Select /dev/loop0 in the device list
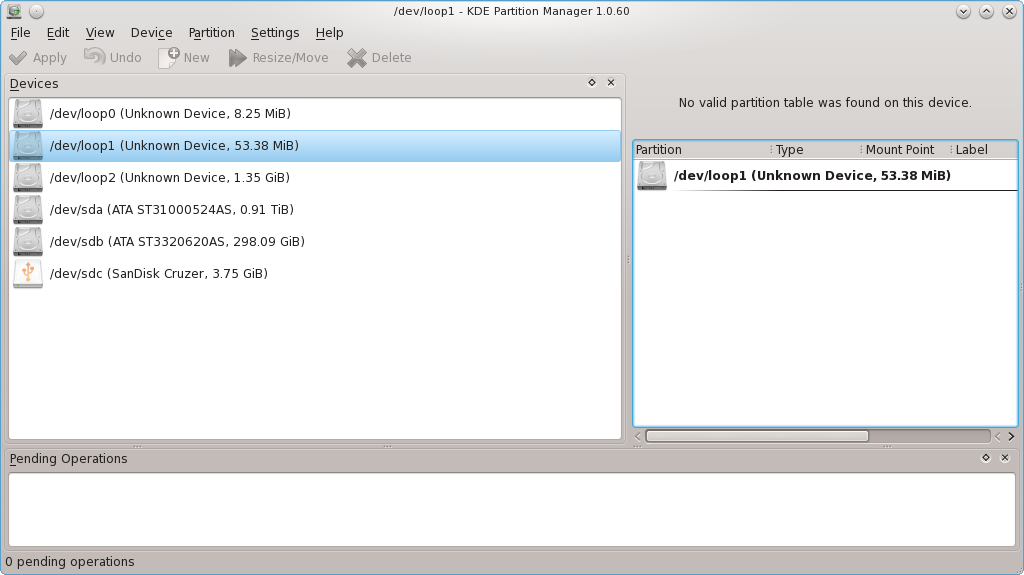1024x575 pixels. pyautogui.click(x=170, y=114)
